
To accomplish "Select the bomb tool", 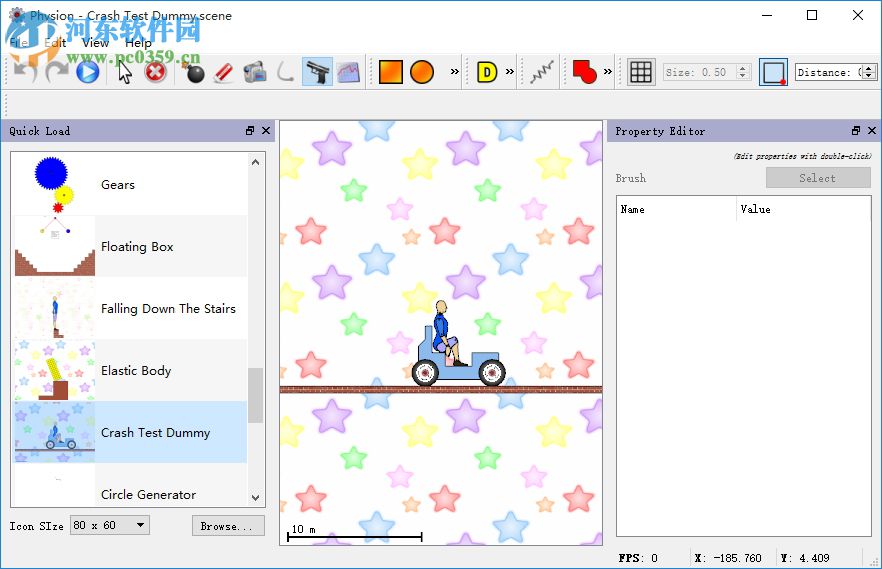I will click(x=194, y=72).
